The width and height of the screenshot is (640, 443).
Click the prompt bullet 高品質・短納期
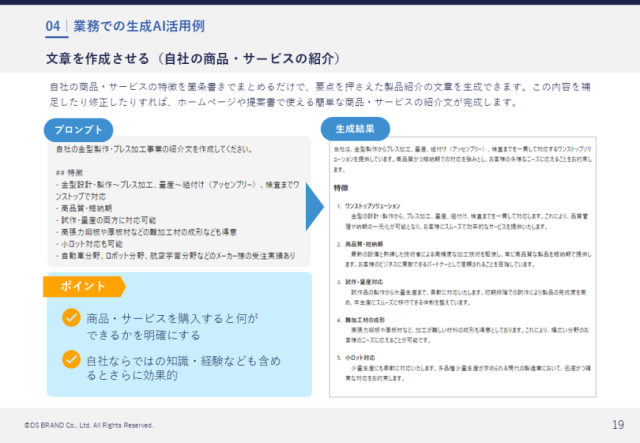[x=84, y=208]
